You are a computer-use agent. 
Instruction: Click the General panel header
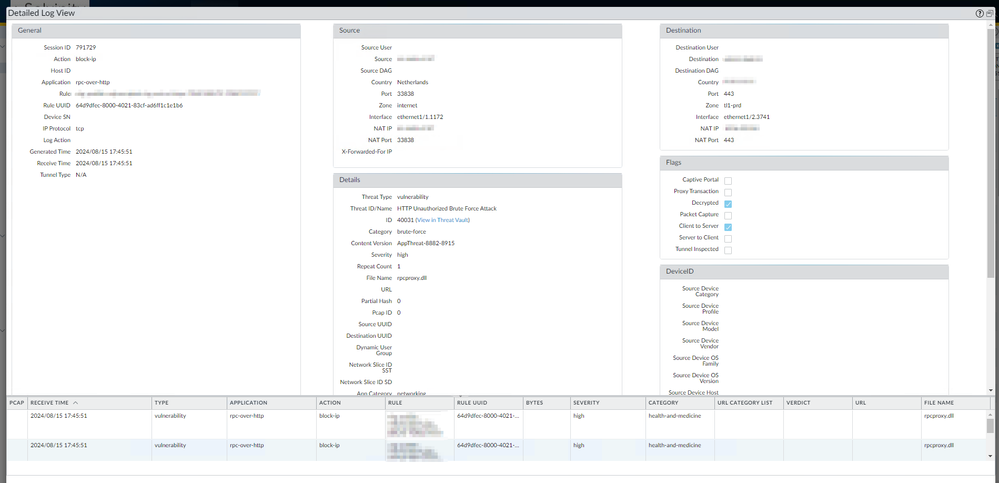(x=156, y=31)
